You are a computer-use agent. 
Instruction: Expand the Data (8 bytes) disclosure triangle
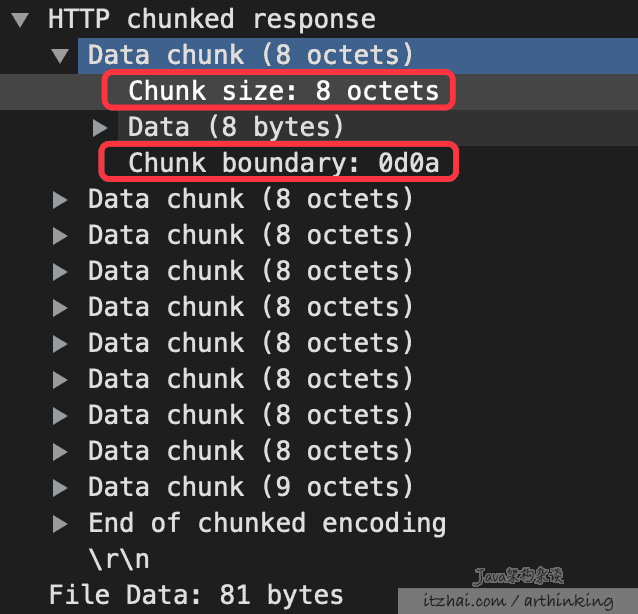pos(100,127)
